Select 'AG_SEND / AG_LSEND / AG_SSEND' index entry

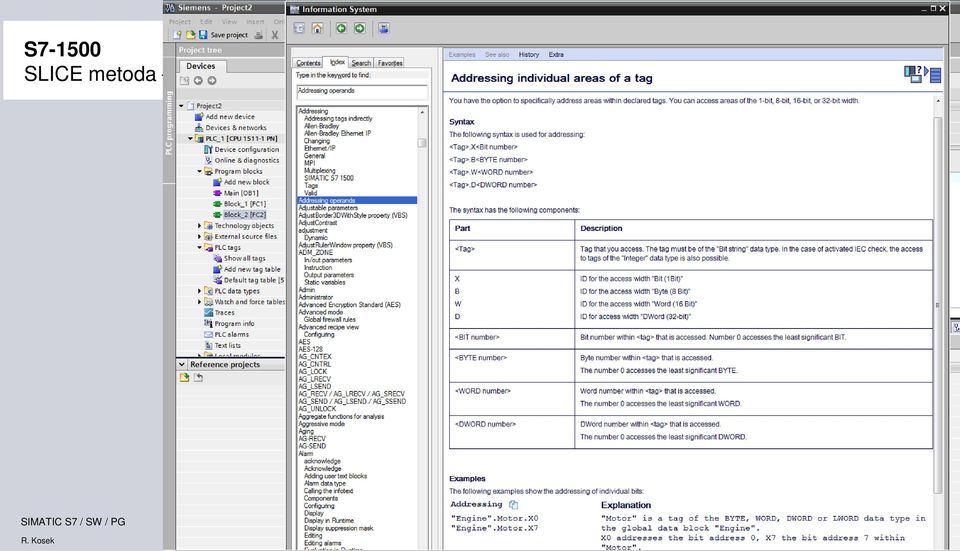(352, 401)
